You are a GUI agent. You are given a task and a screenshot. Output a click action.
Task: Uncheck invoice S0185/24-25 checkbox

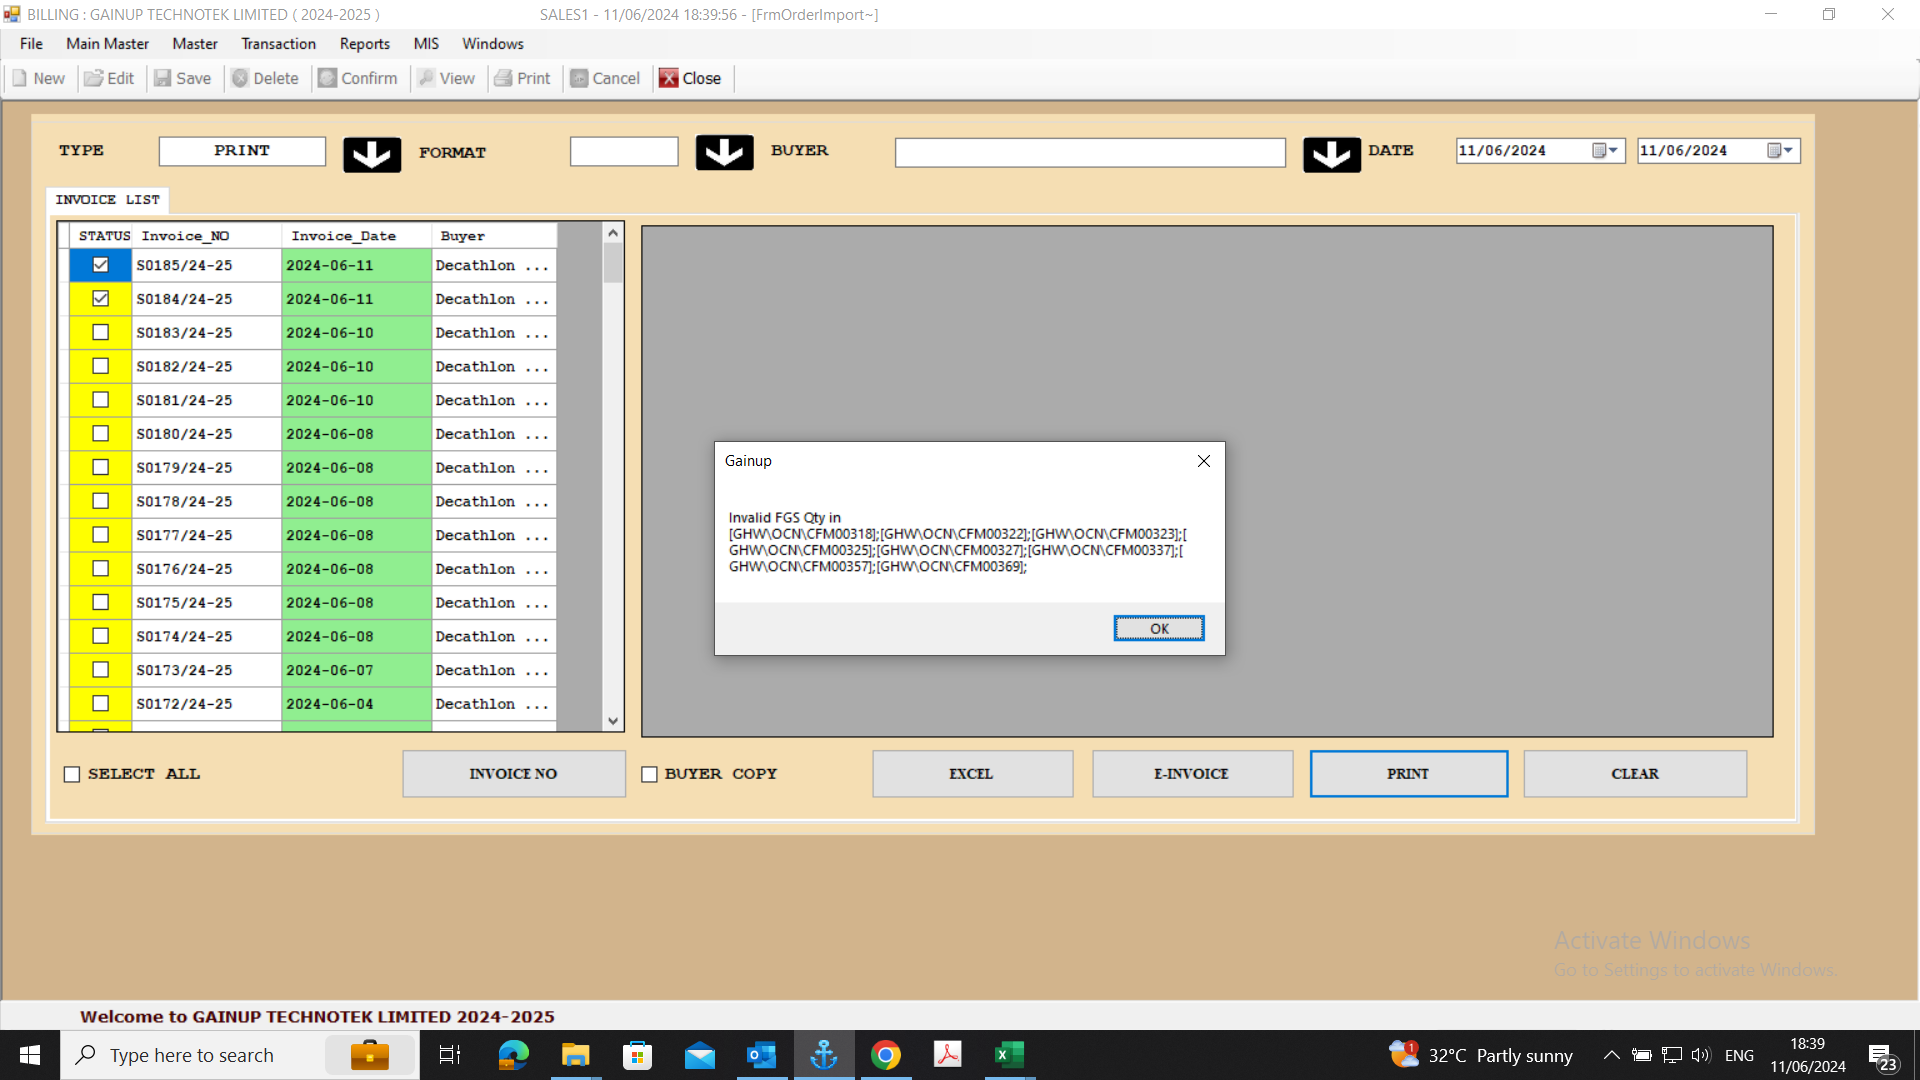pyautogui.click(x=100, y=265)
